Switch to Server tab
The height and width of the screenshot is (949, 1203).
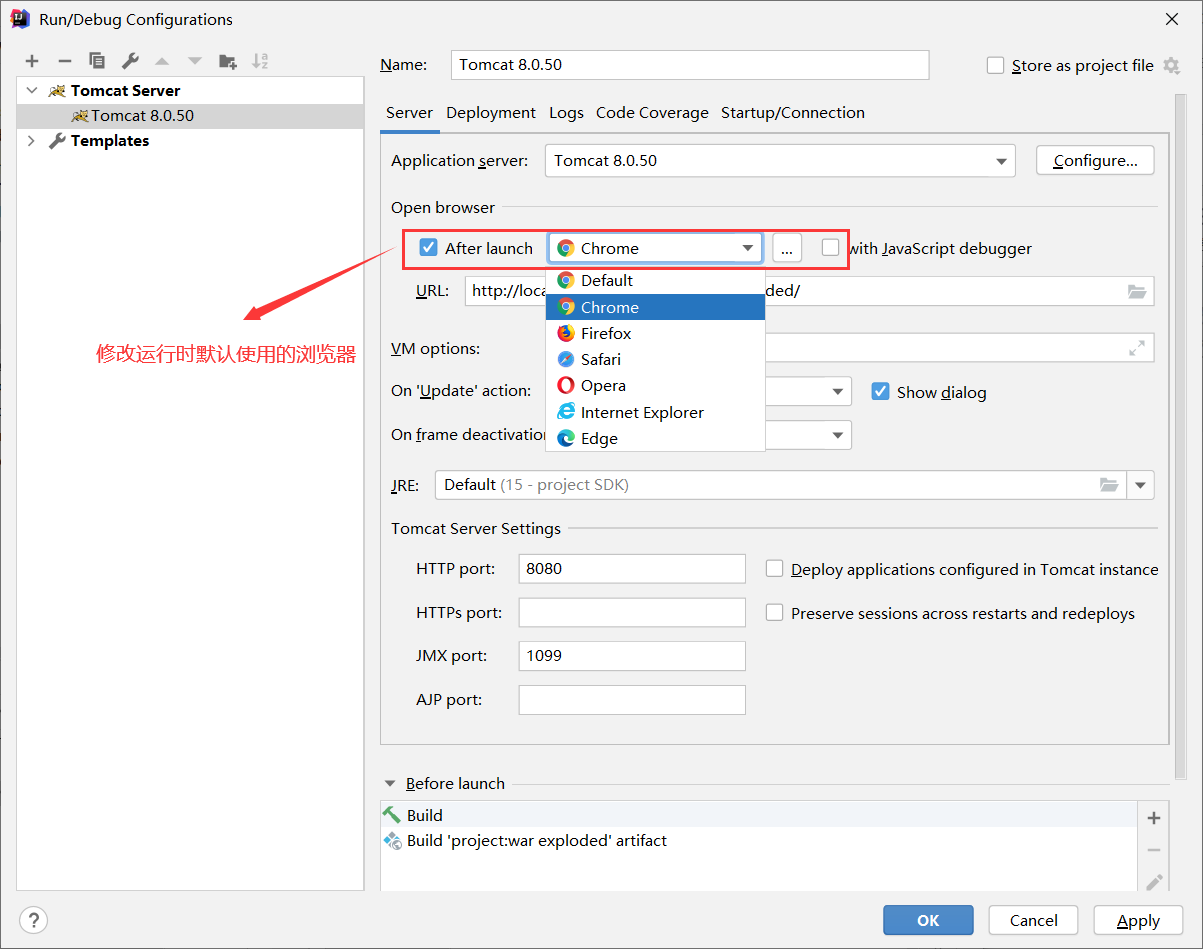(409, 113)
